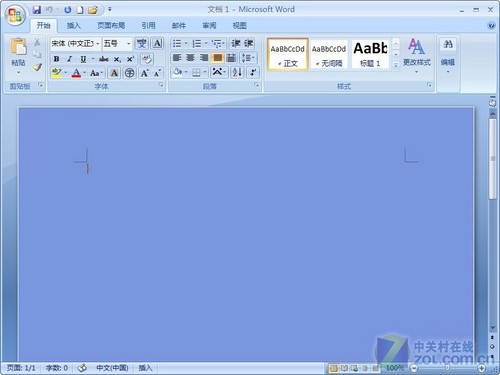
Task: Toggle underline (U) formatting
Action: [83, 59]
